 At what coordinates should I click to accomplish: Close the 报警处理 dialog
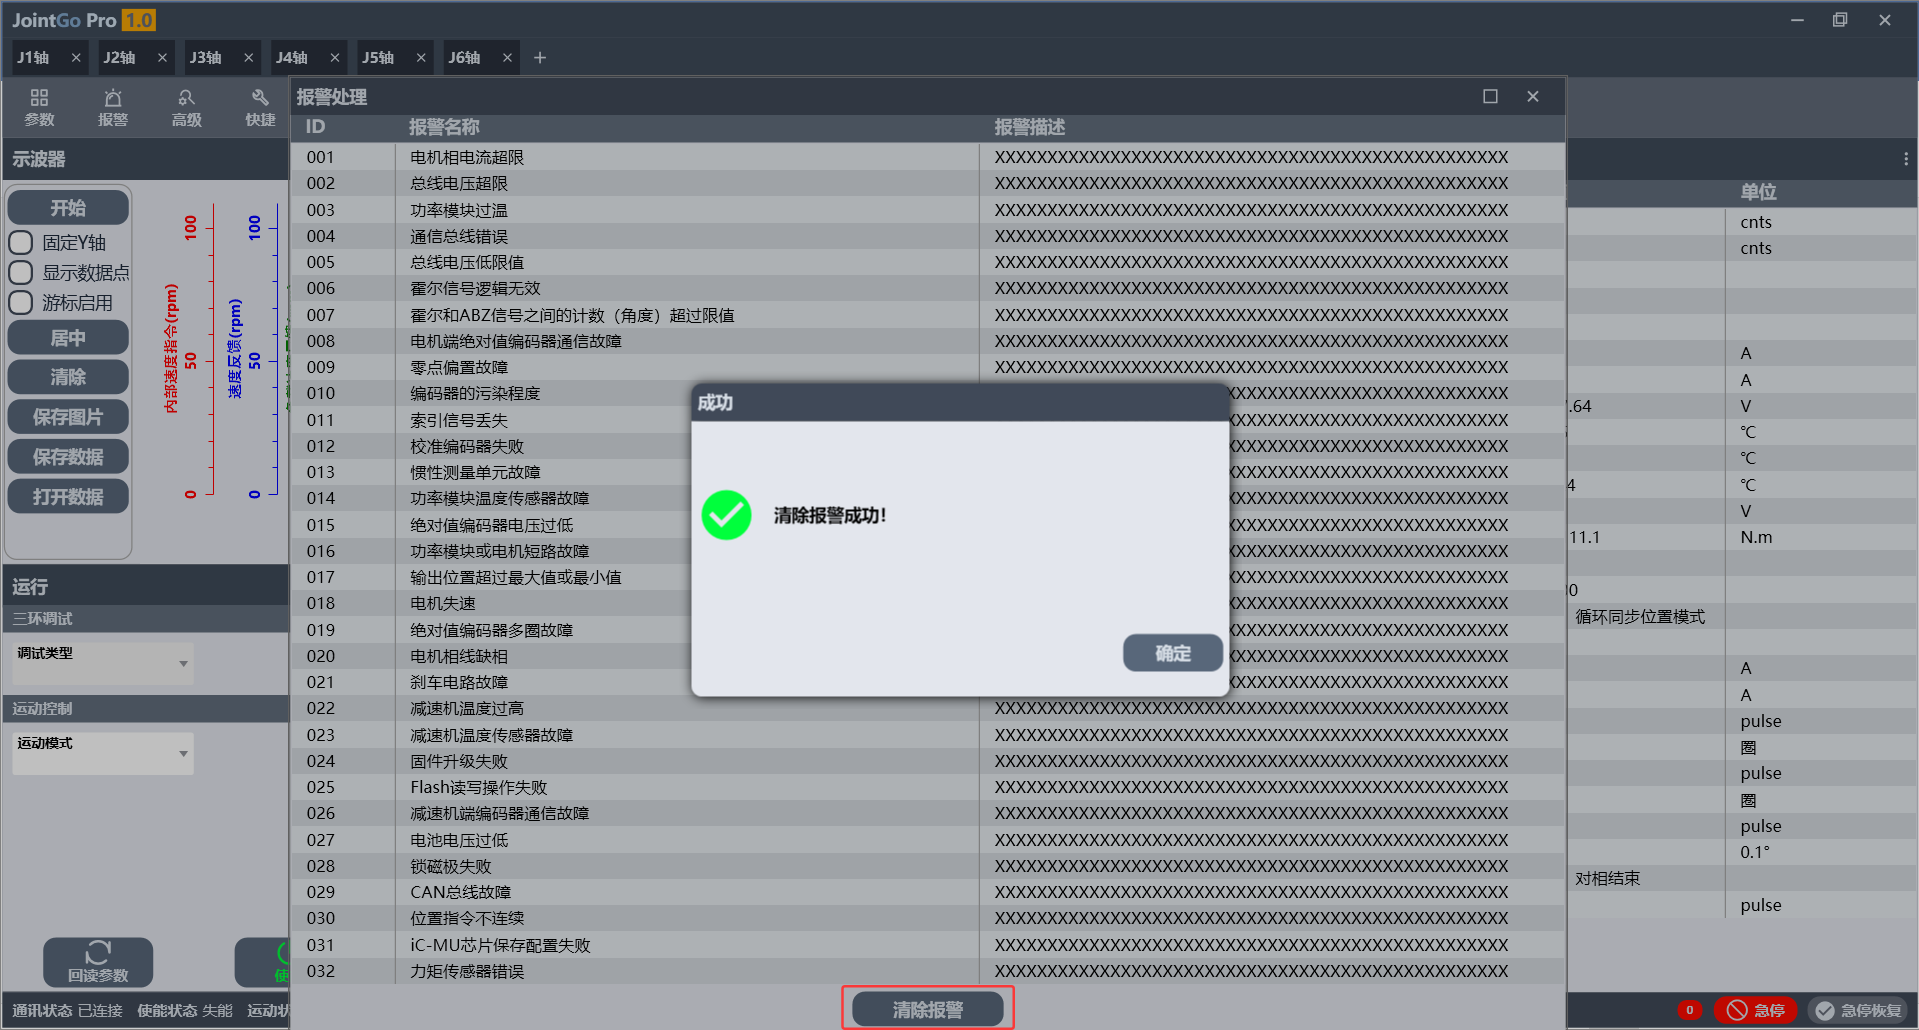1533,96
